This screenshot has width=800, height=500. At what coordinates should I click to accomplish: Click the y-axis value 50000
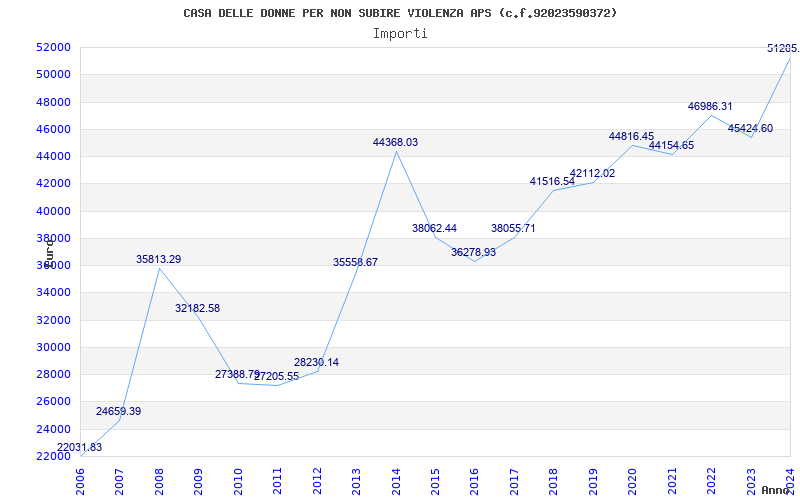(x=53, y=74)
